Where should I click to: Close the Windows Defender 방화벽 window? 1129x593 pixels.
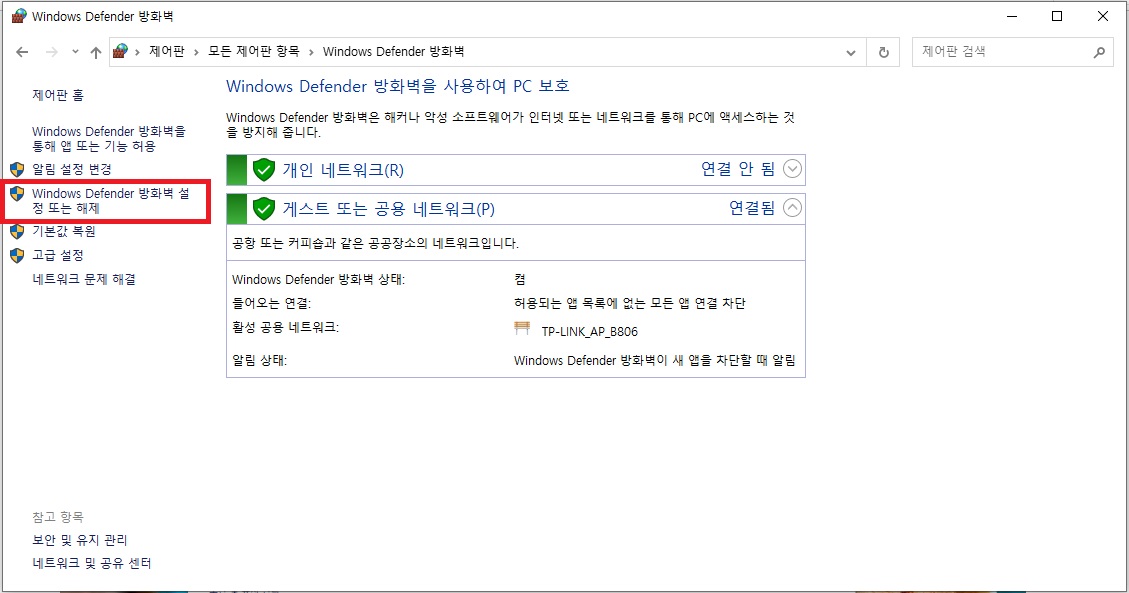point(1102,16)
